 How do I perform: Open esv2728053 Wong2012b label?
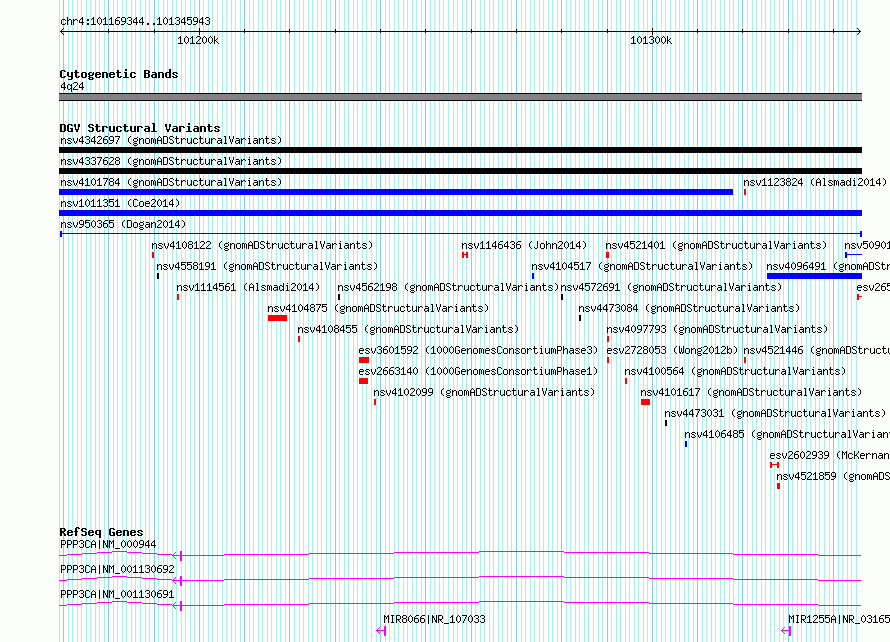click(673, 350)
